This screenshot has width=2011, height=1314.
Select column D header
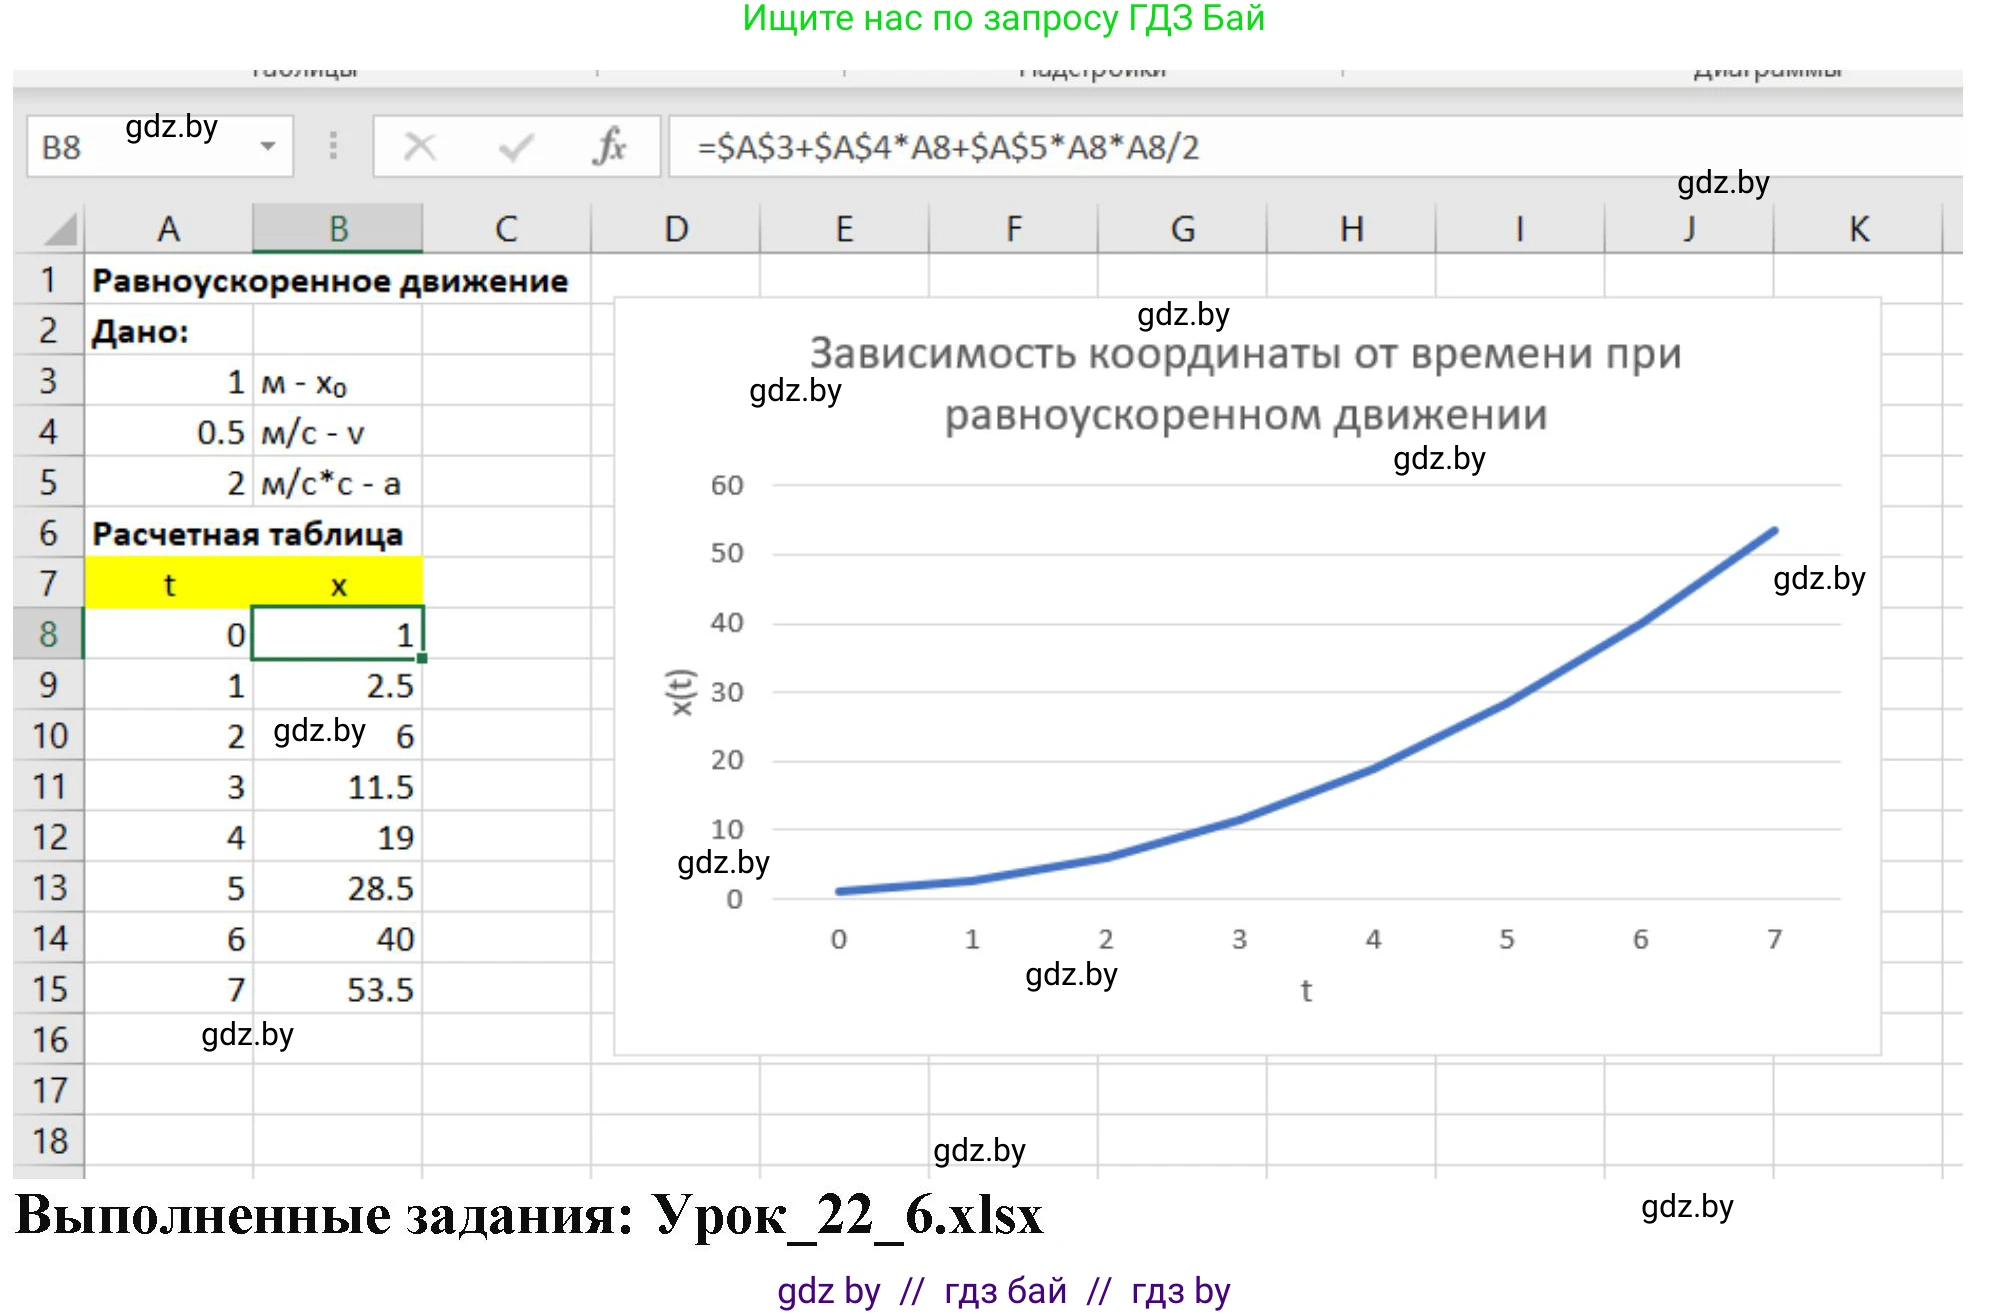click(x=676, y=229)
